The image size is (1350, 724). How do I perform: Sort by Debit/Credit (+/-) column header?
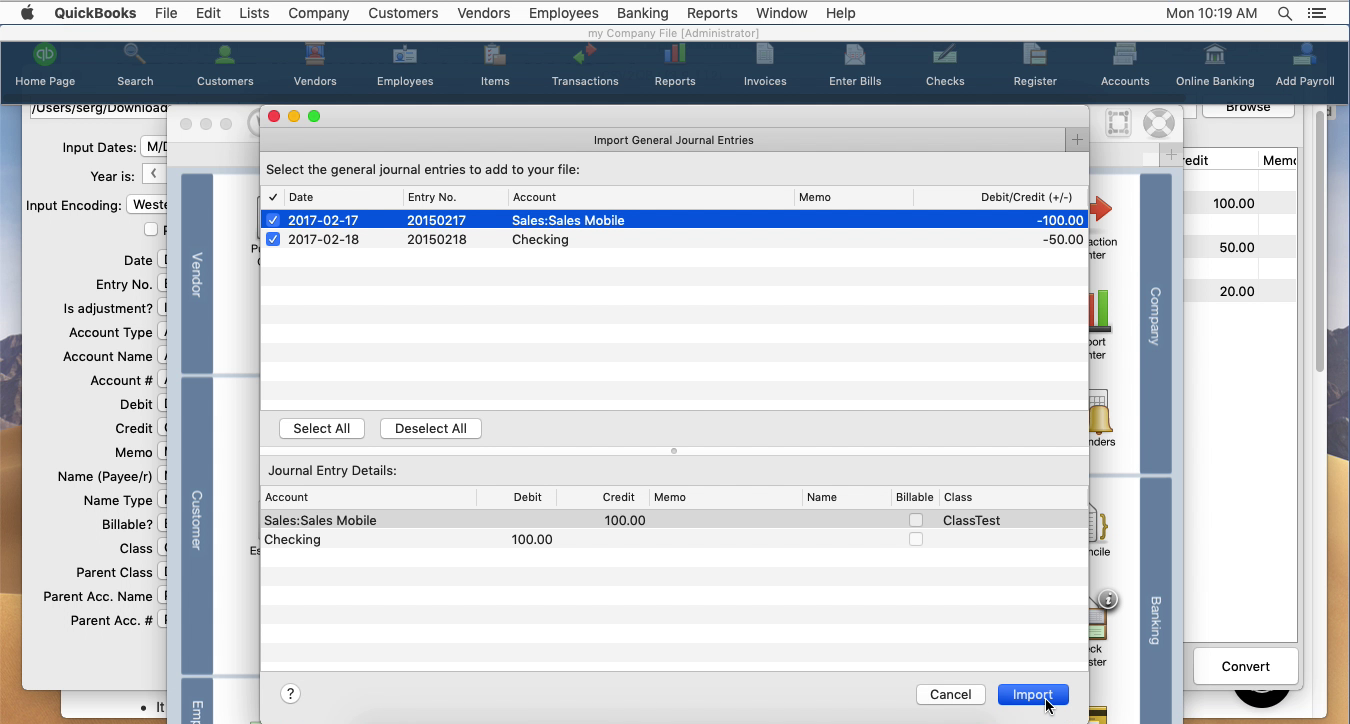tap(1000, 197)
